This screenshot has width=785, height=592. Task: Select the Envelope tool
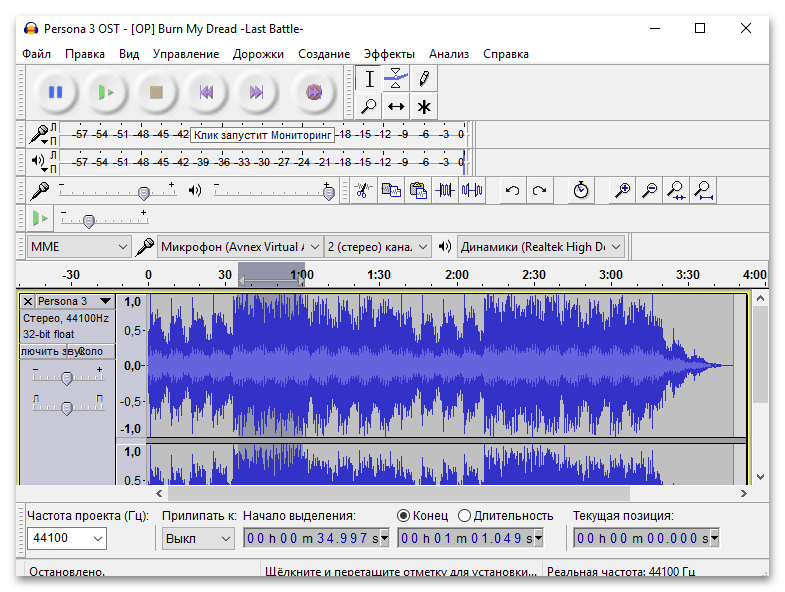coord(396,79)
